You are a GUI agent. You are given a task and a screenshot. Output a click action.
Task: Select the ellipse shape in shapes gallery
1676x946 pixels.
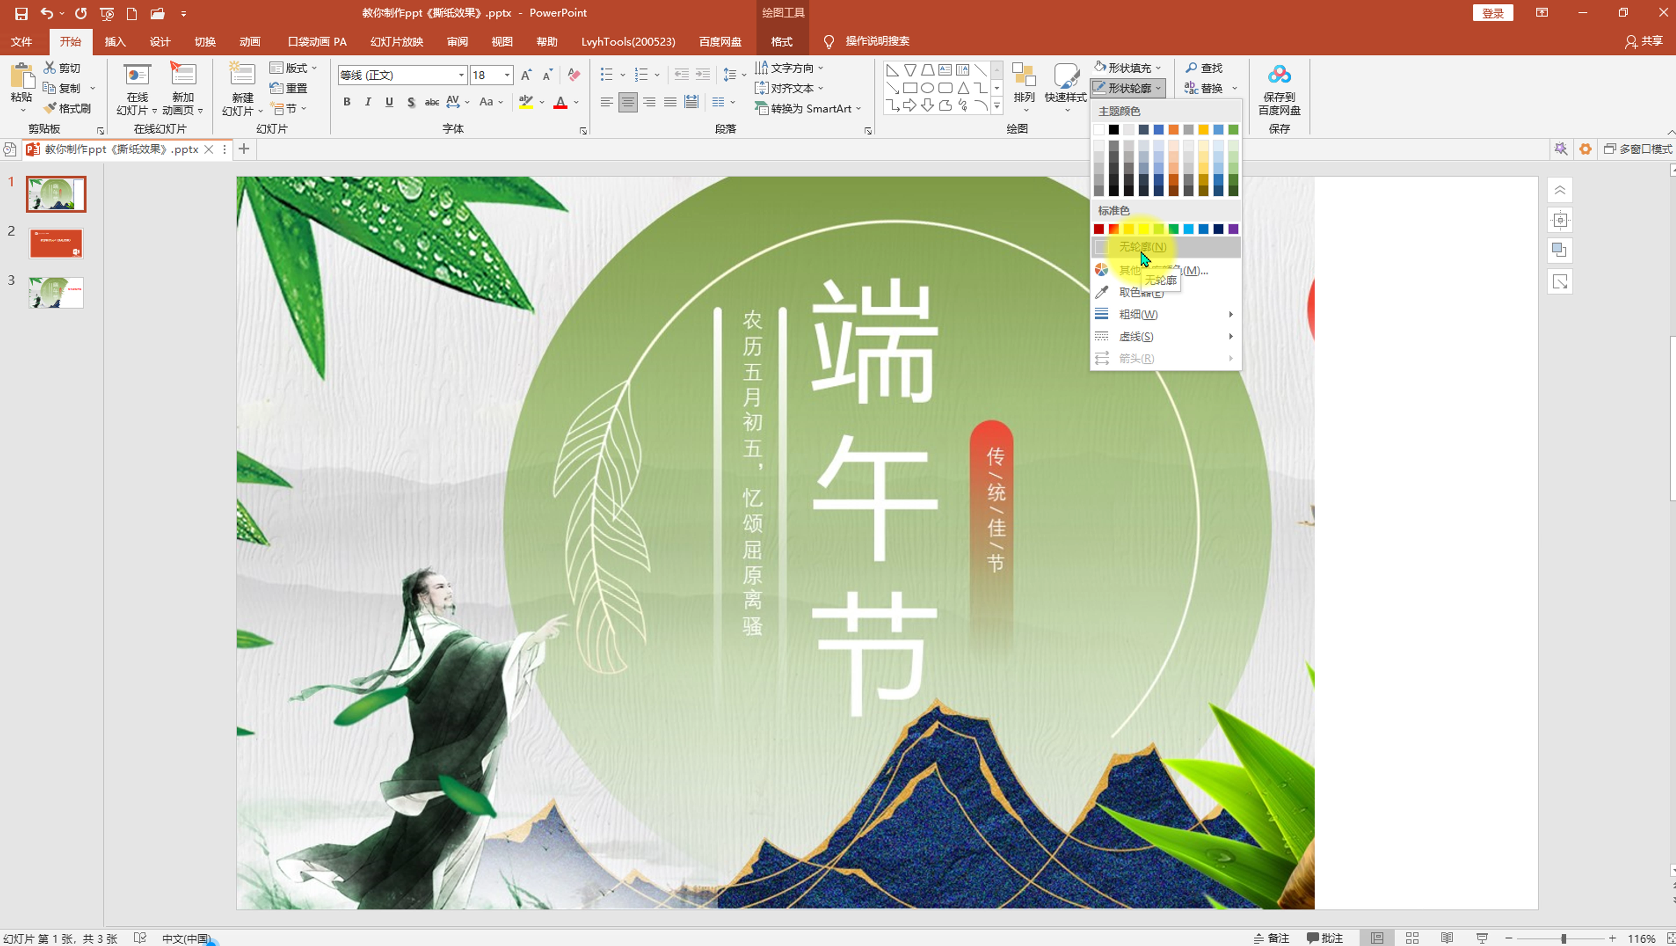click(x=927, y=88)
